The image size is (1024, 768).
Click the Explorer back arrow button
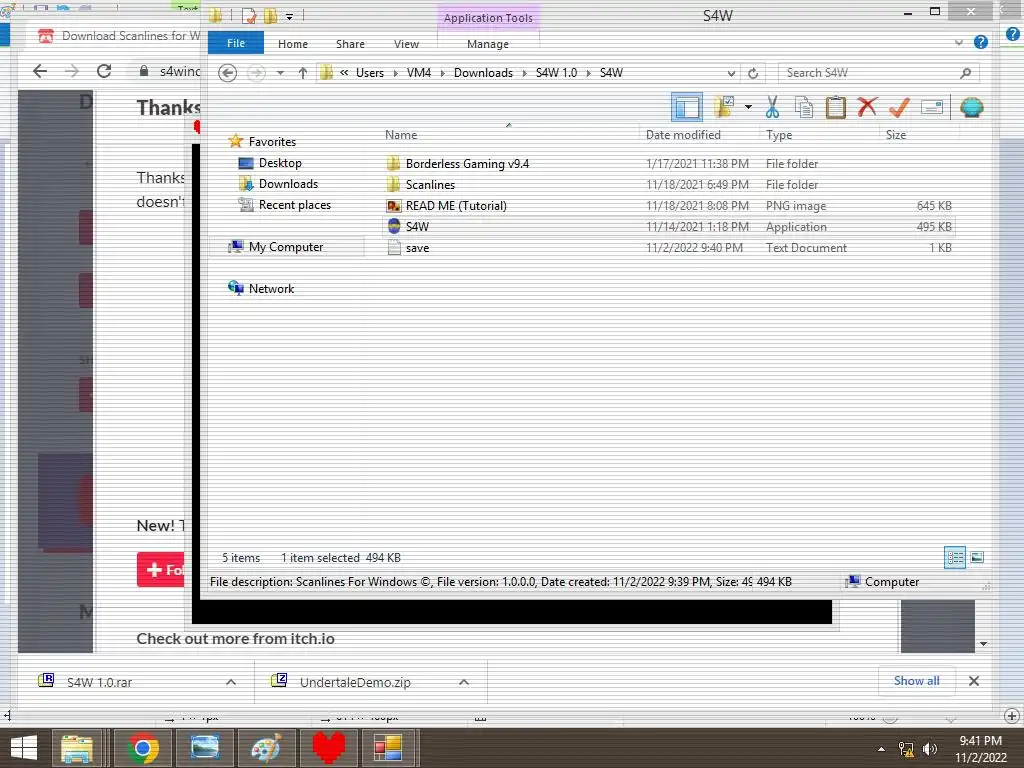[227, 72]
